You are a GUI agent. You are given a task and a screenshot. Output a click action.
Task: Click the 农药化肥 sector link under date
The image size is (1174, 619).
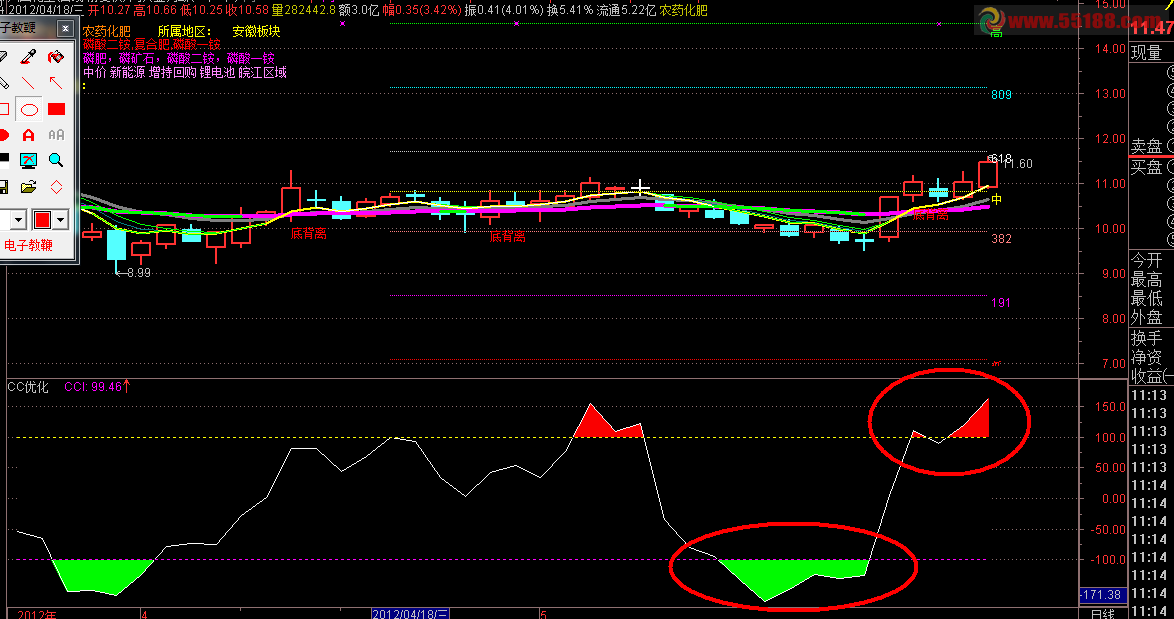(x=106, y=31)
